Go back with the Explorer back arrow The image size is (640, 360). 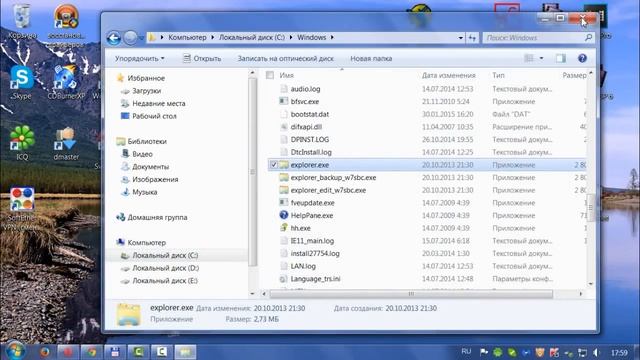pos(113,38)
